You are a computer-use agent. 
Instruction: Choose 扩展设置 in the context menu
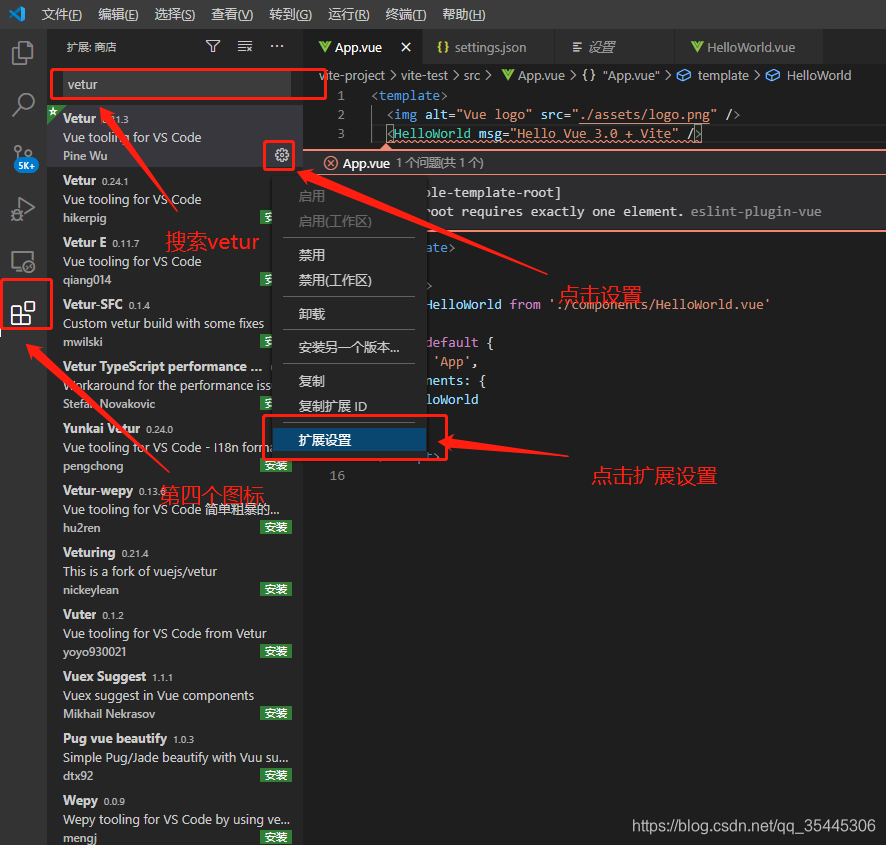tap(349, 440)
